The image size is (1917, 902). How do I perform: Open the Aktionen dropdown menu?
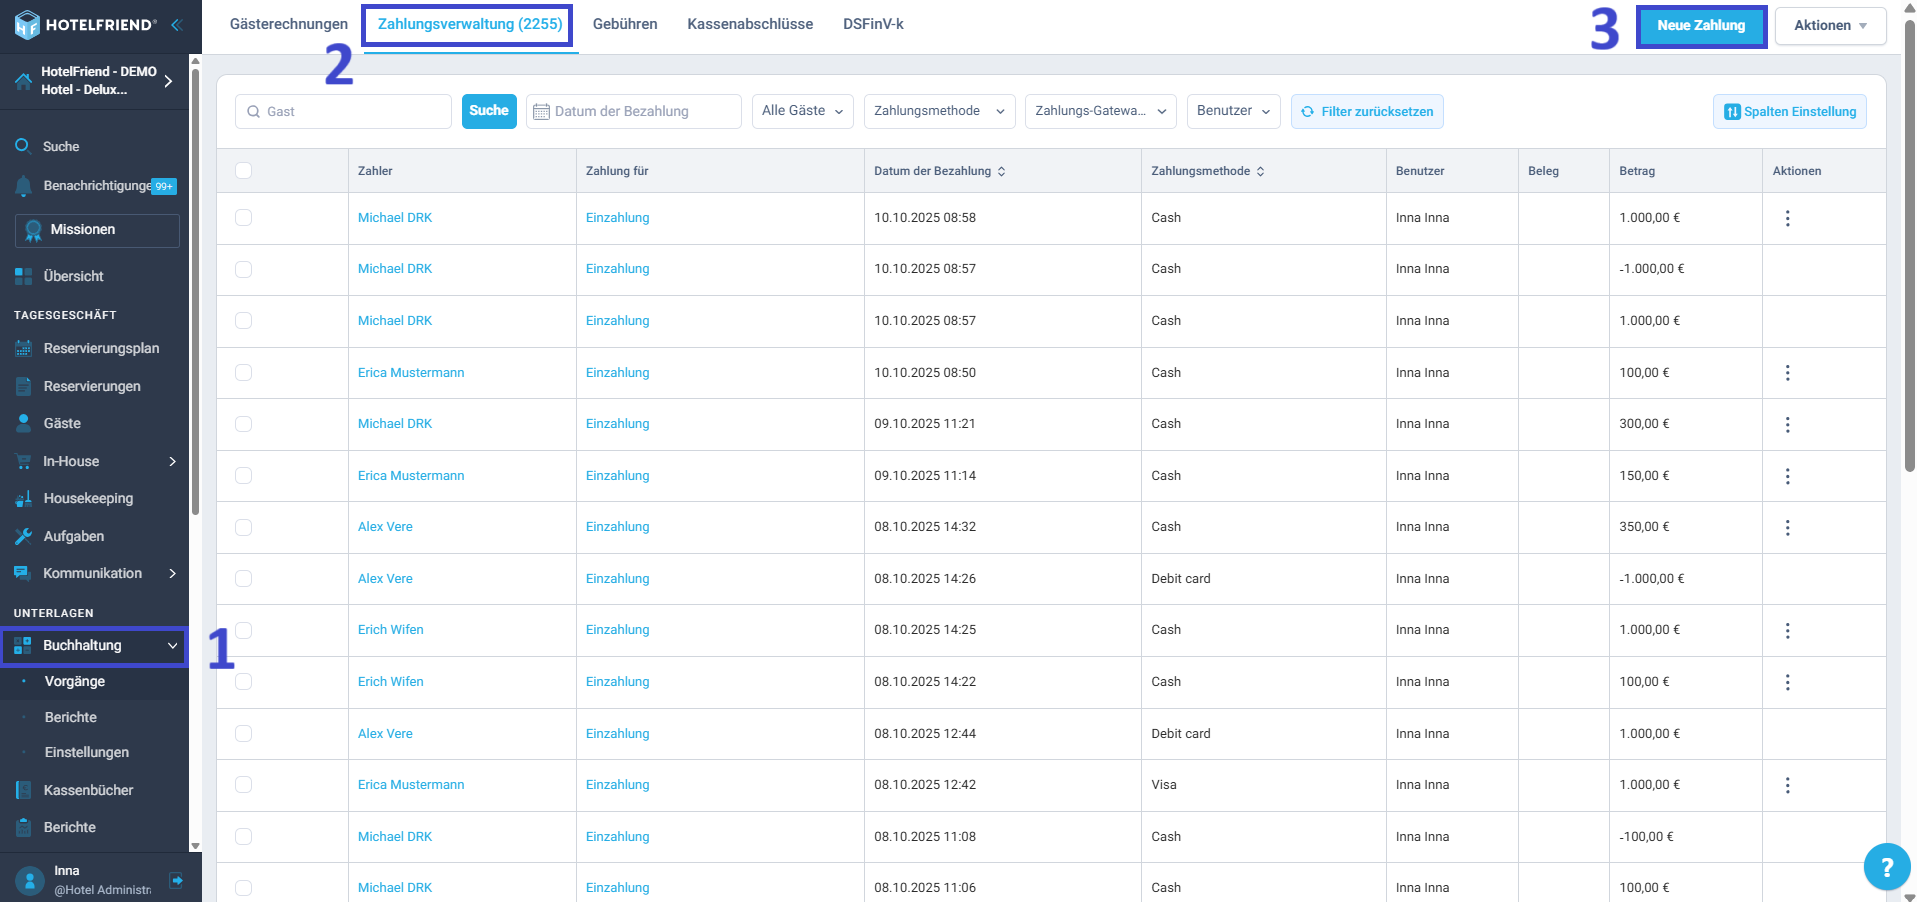pos(1829,26)
